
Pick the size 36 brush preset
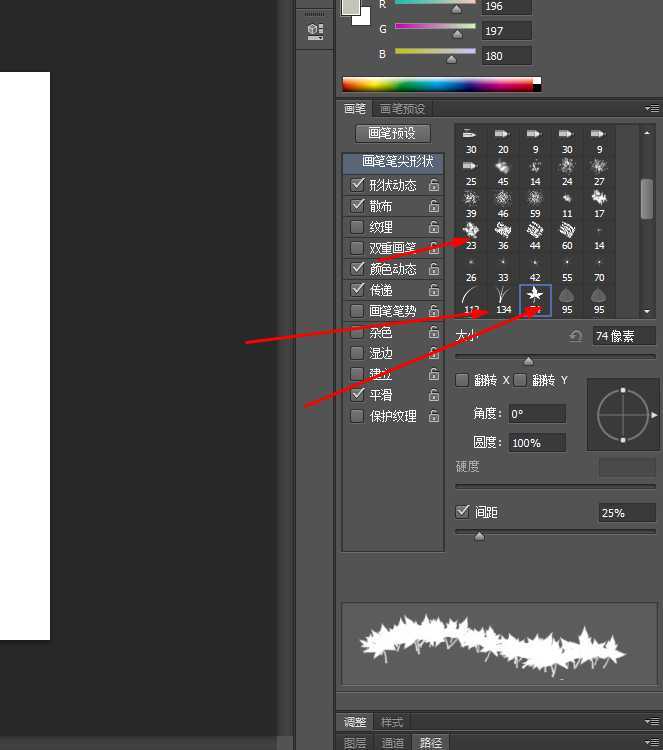pyautogui.click(x=503, y=237)
